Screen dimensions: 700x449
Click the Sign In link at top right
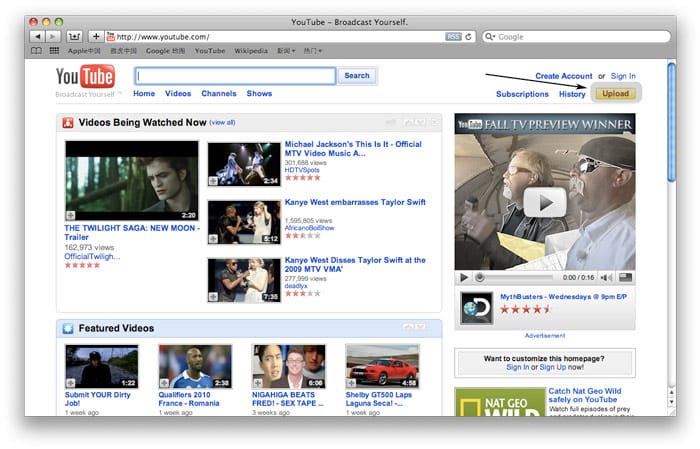(623, 76)
